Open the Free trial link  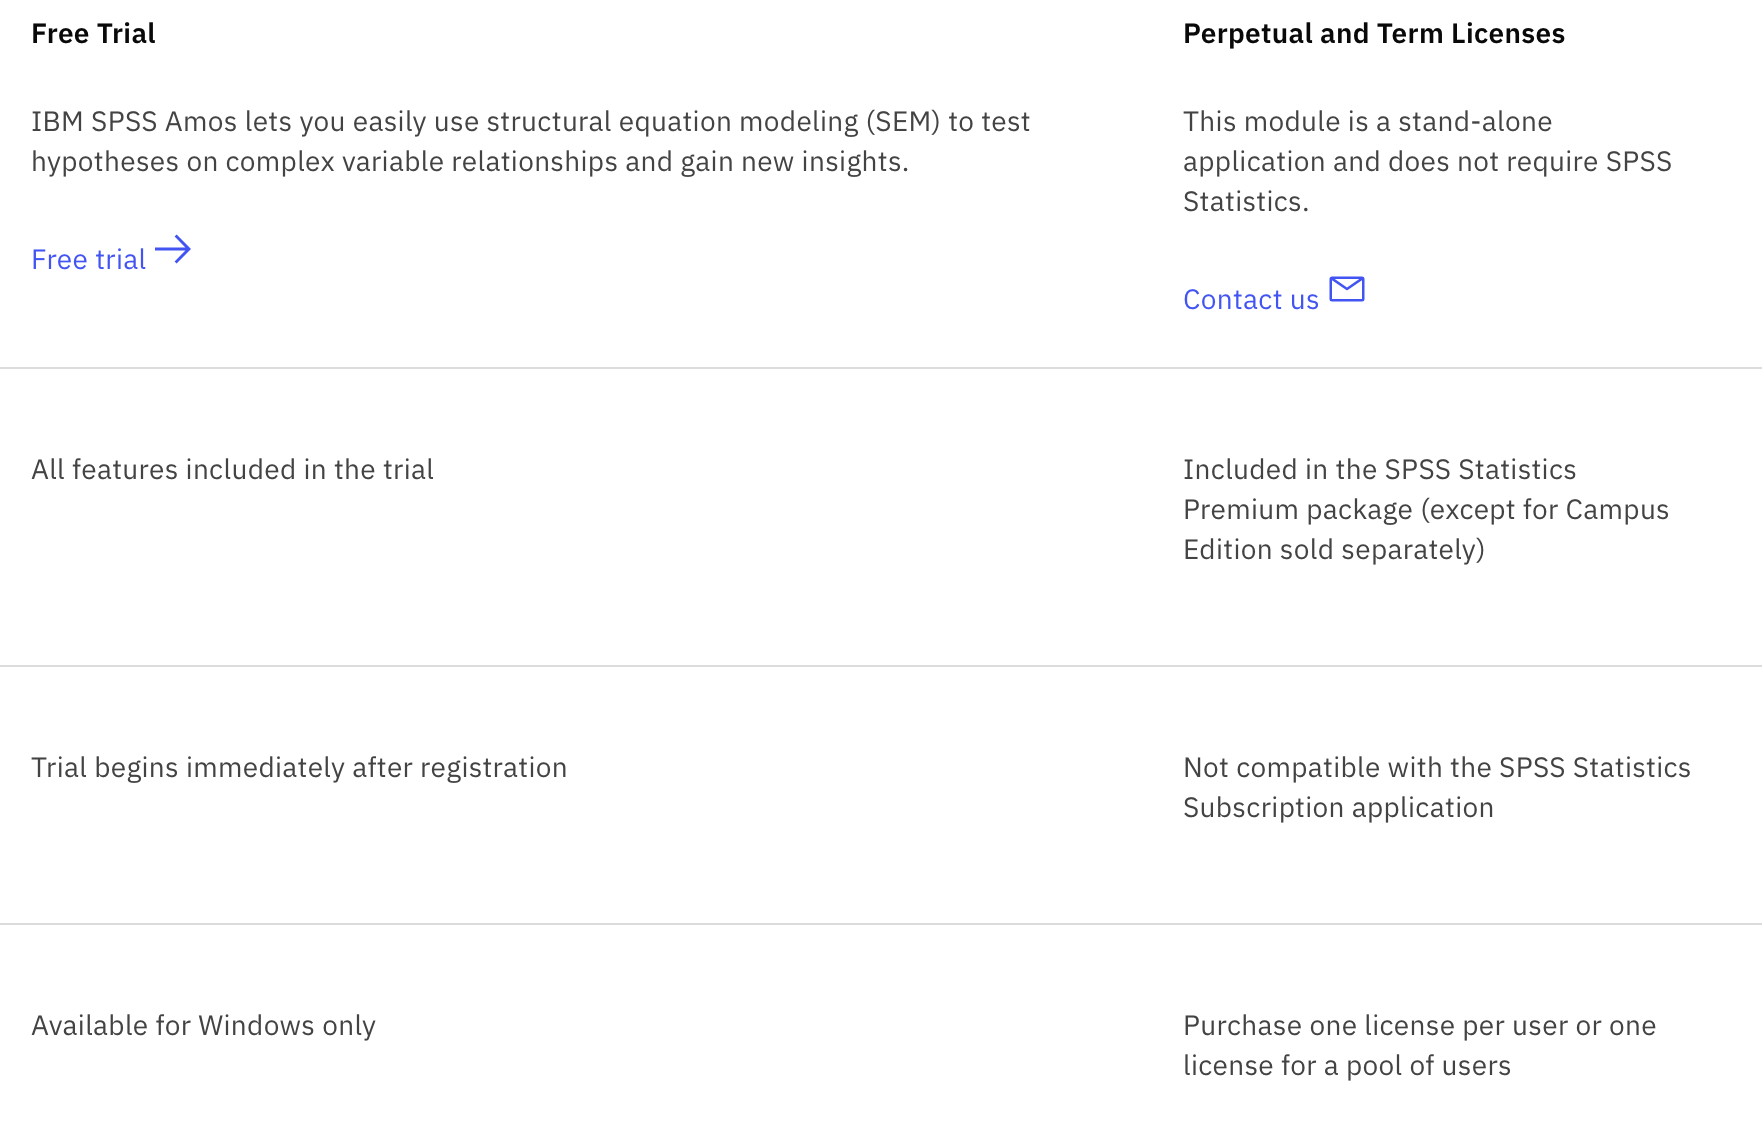pos(89,260)
